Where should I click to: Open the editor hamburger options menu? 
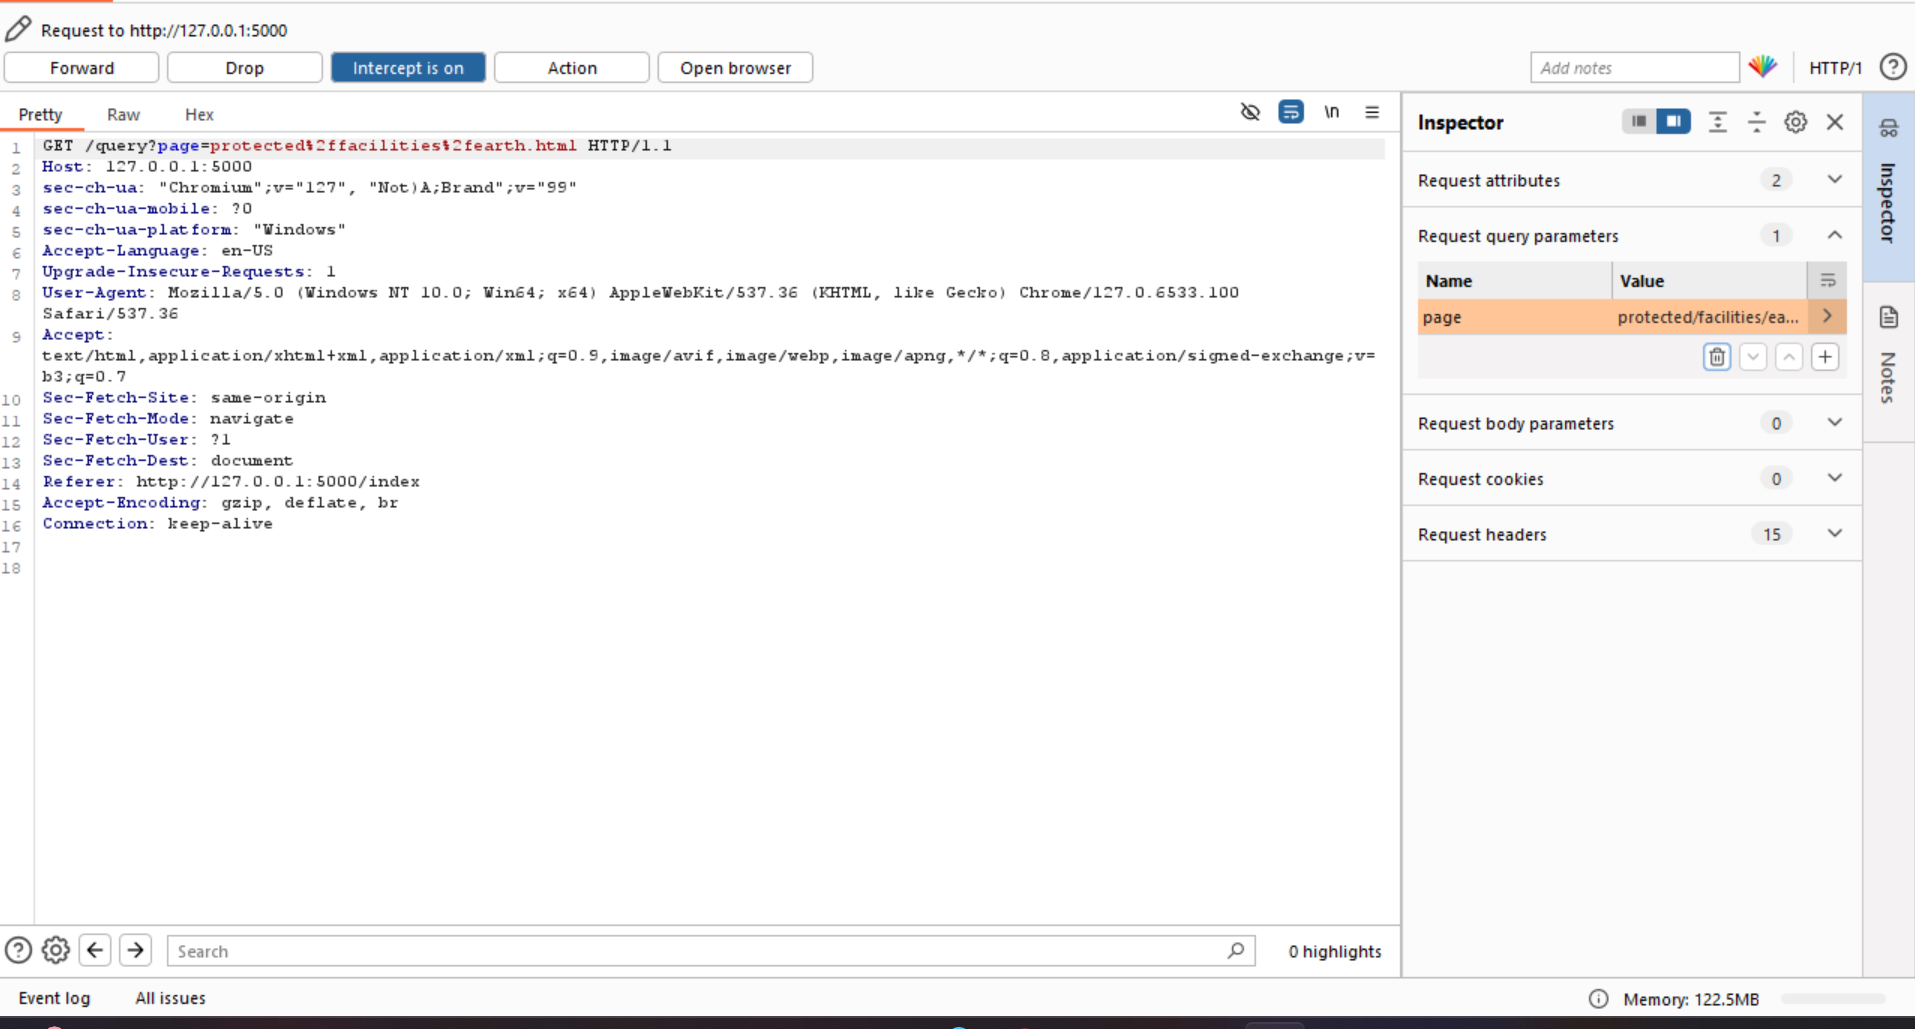(1372, 112)
